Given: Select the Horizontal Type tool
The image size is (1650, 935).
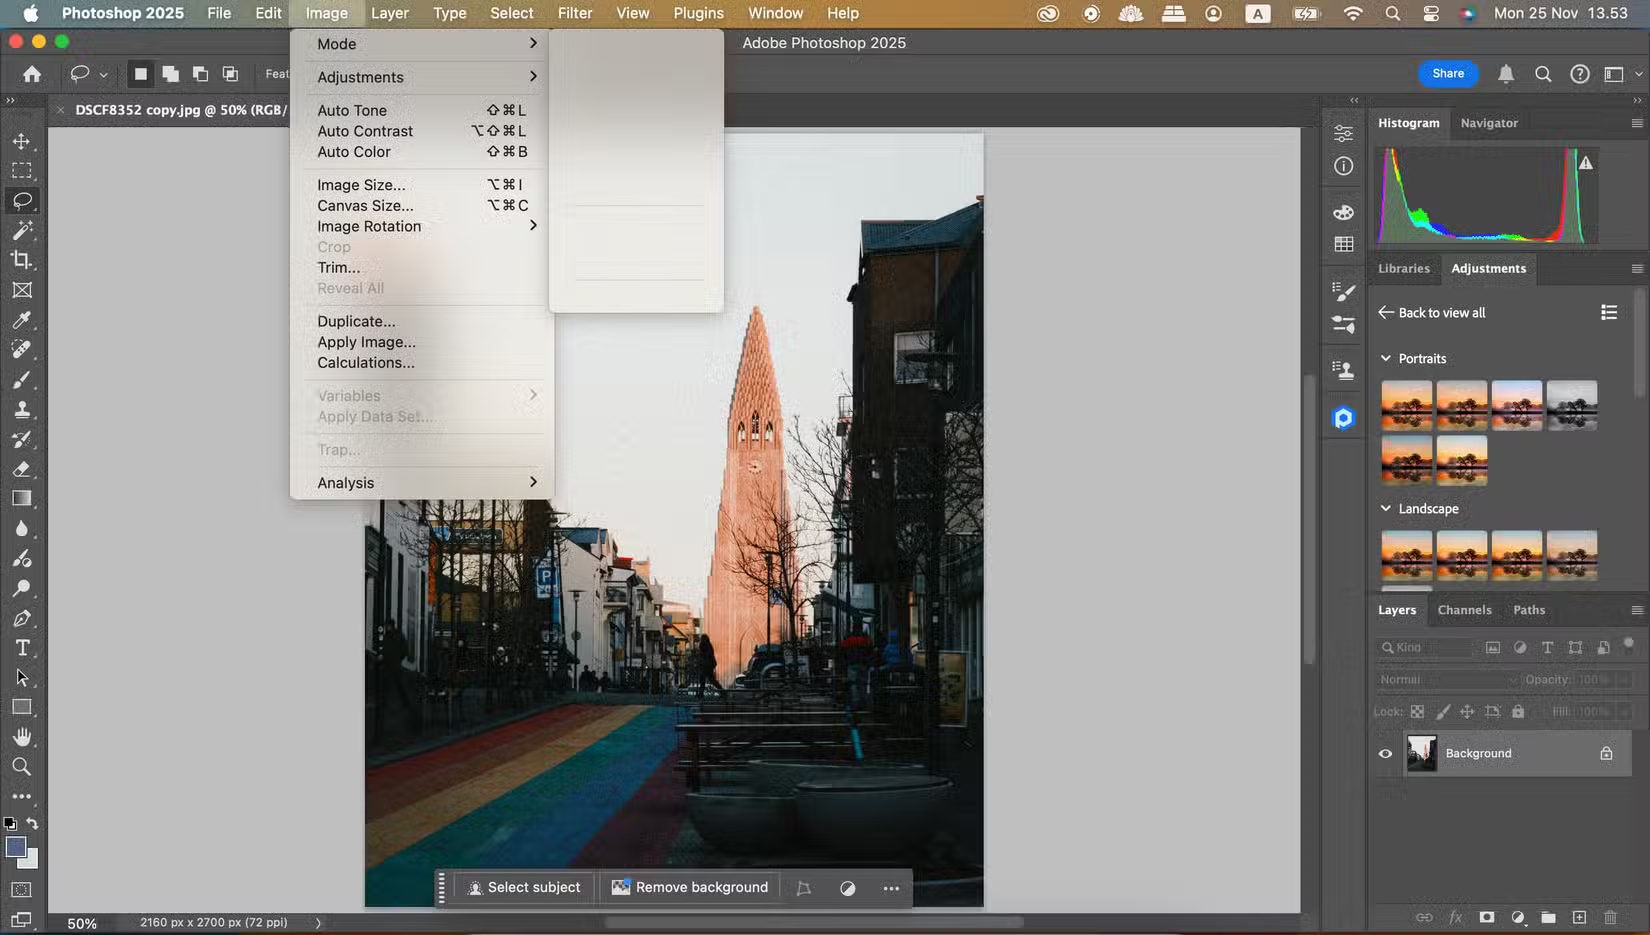Looking at the screenshot, I should pos(22,648).
